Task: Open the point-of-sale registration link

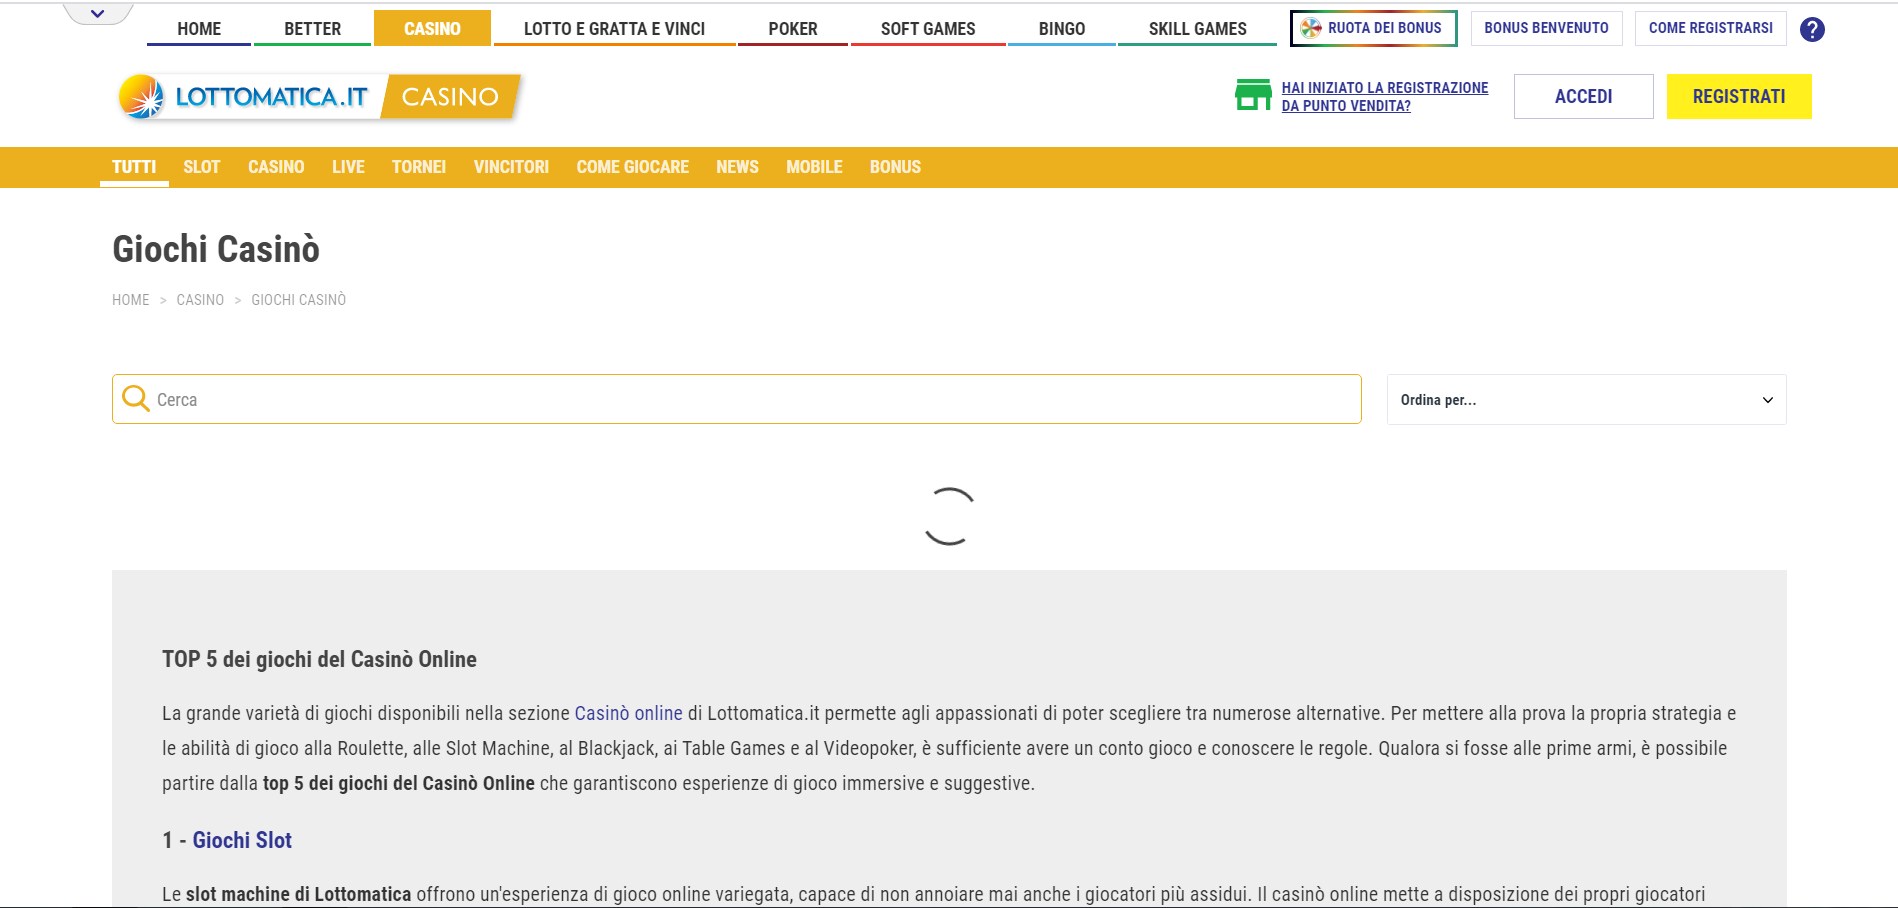Action: tap(1384, 96)
